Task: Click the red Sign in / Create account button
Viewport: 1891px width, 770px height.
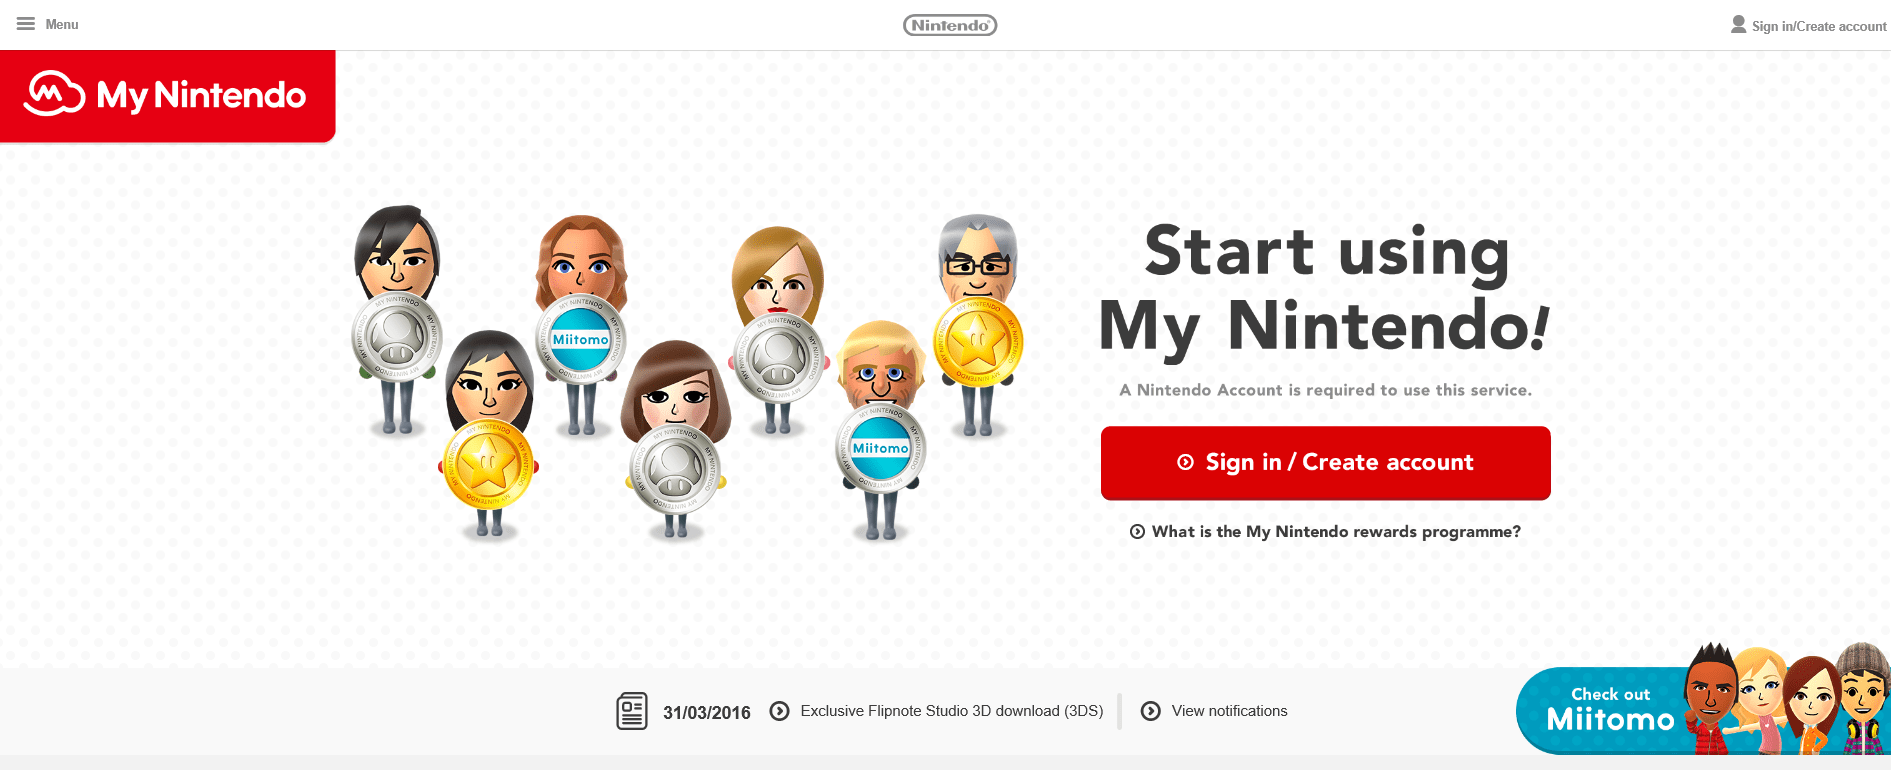Action: tap(1326, 463)
